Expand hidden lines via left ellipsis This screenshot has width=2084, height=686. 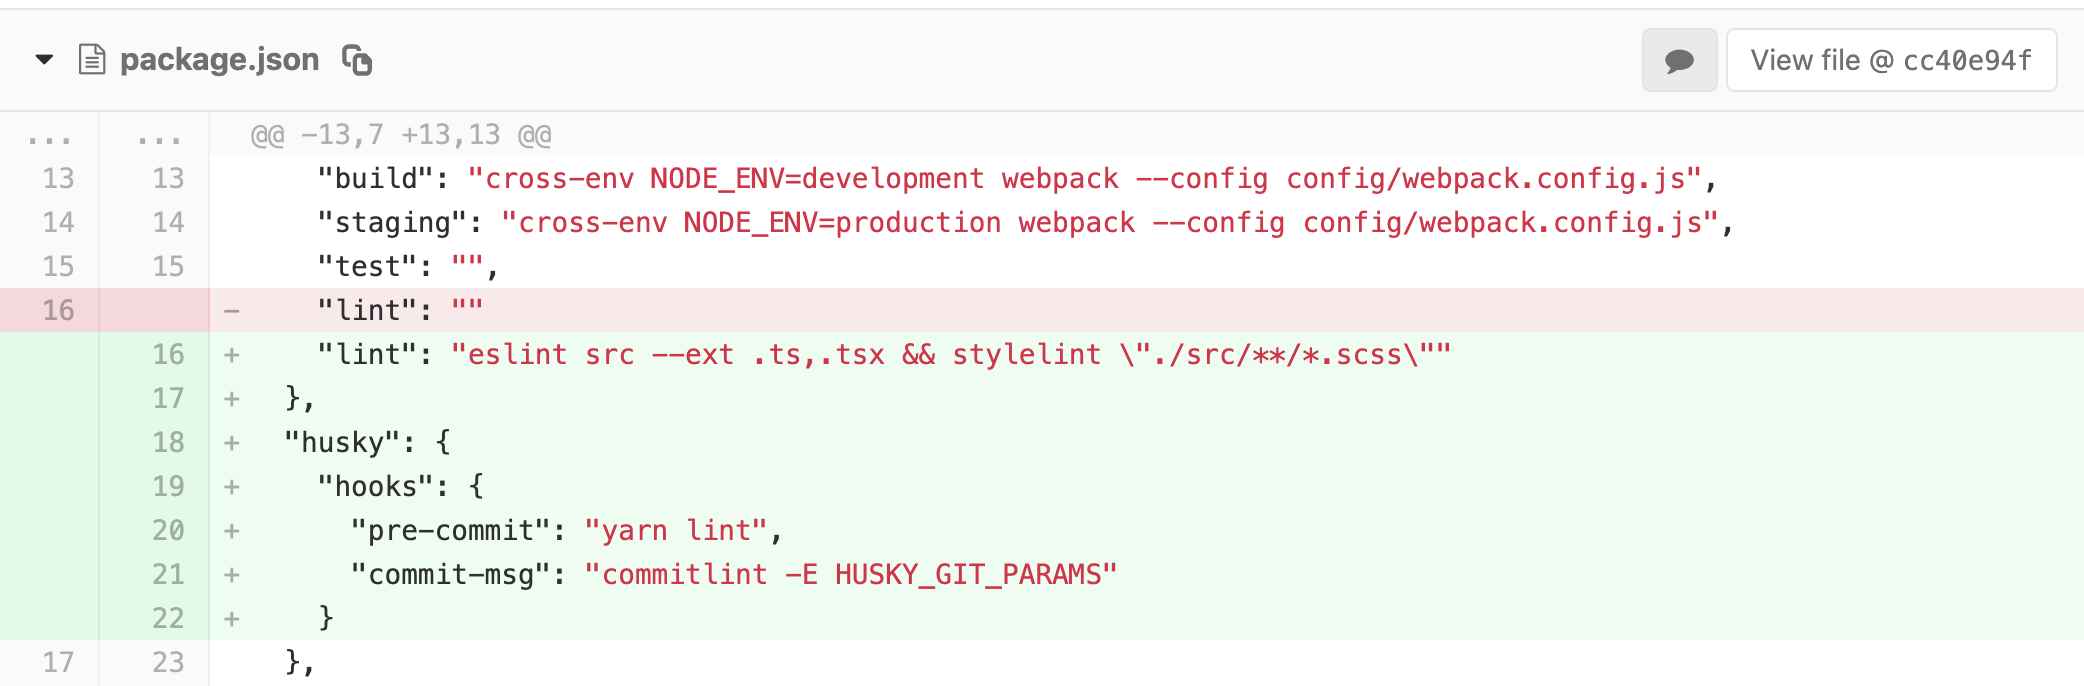click(x=49, y=136)
